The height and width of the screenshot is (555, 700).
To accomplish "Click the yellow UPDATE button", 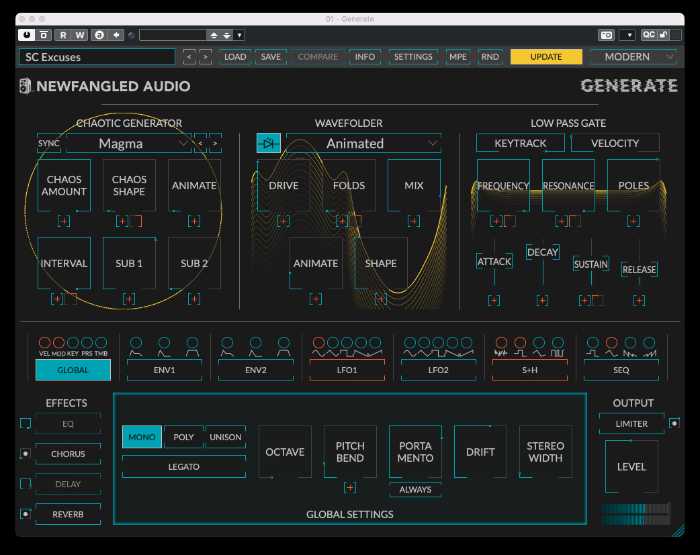I will (546, 57).
